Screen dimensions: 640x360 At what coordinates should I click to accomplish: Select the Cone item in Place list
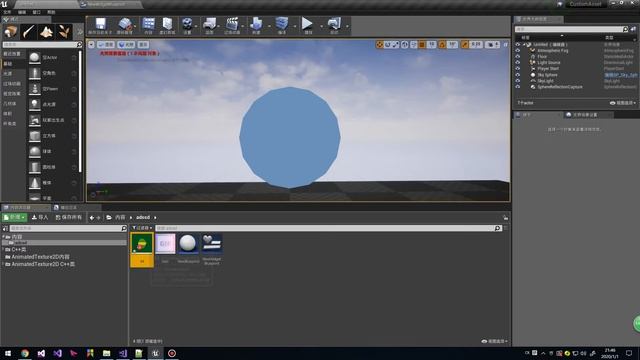click(53, 183)
